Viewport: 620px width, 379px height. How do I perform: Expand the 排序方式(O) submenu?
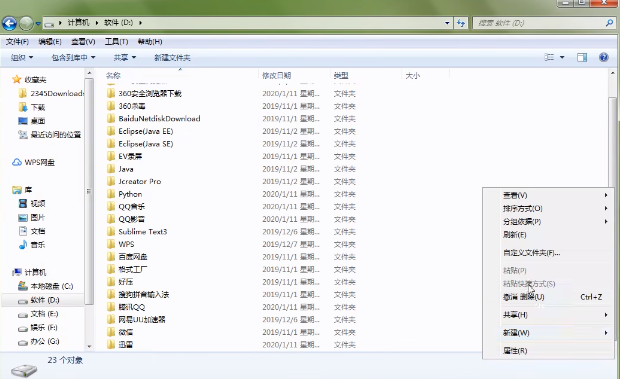(548, 208)
